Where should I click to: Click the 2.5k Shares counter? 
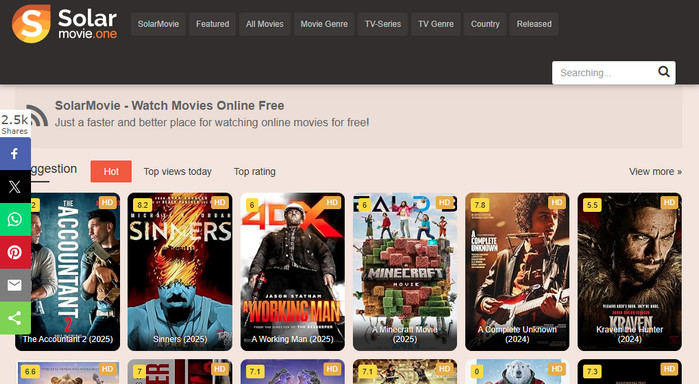click(x=14, y=124)
